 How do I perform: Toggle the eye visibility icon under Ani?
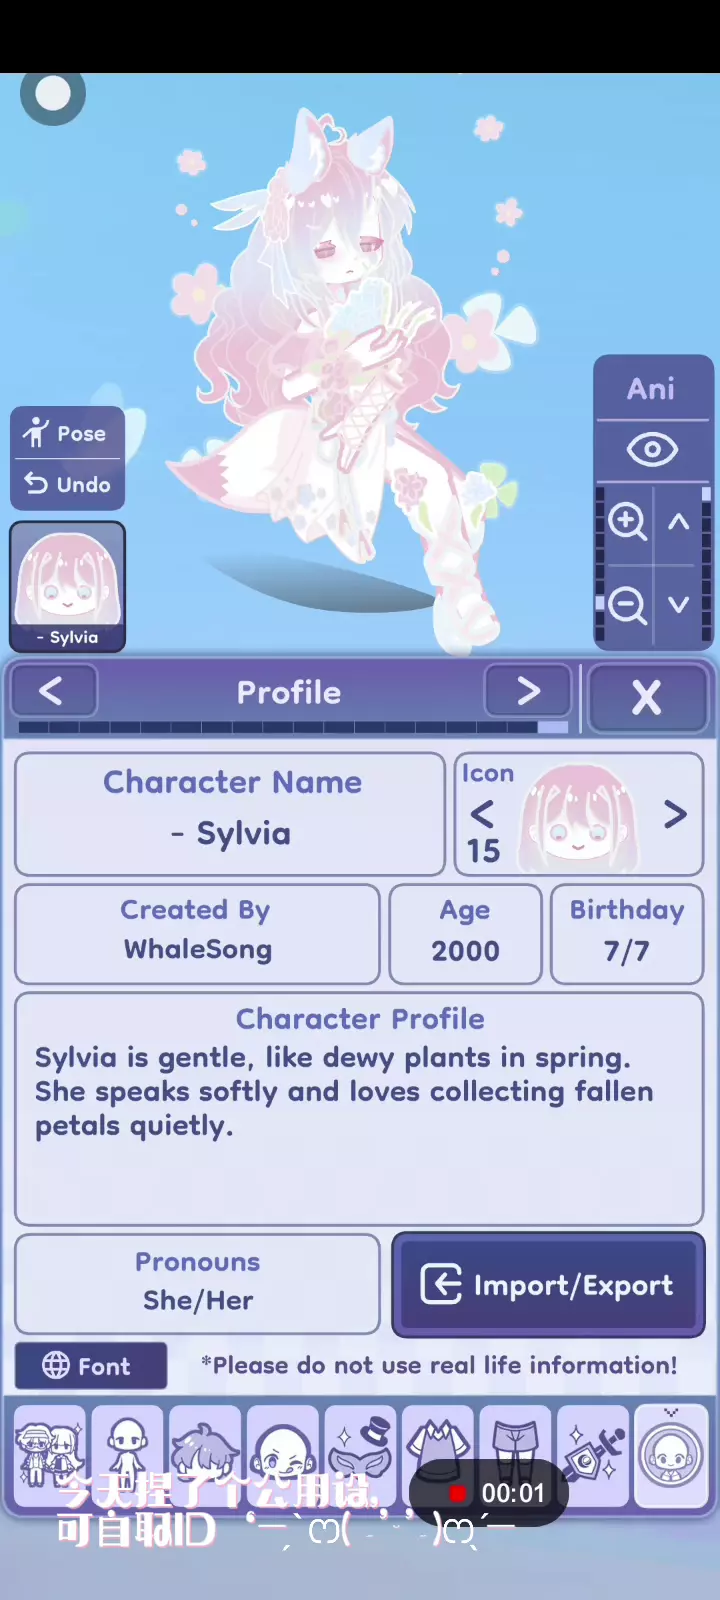click(652, 450)
